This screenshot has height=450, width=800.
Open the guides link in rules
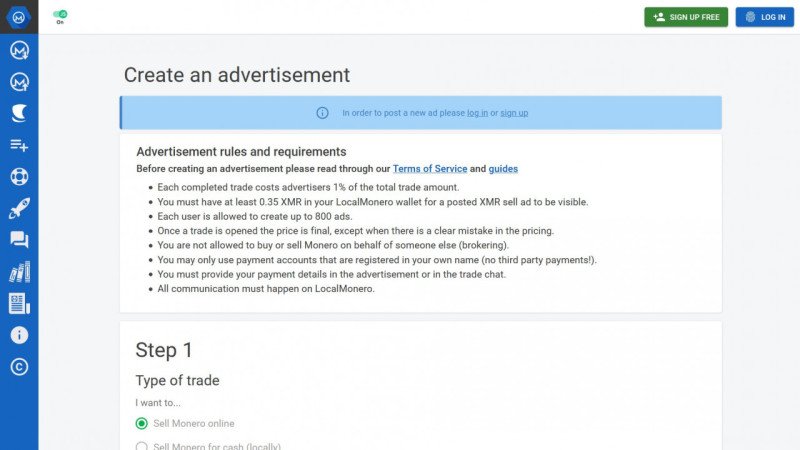pyautogui.click(x=503, y=169)
